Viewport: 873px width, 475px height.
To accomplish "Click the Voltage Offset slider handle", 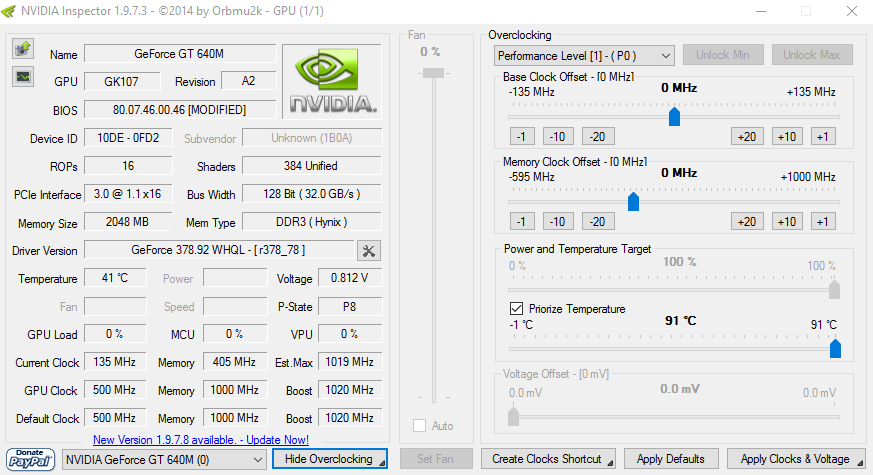I will pyautogui.click(x=513, y=416).
